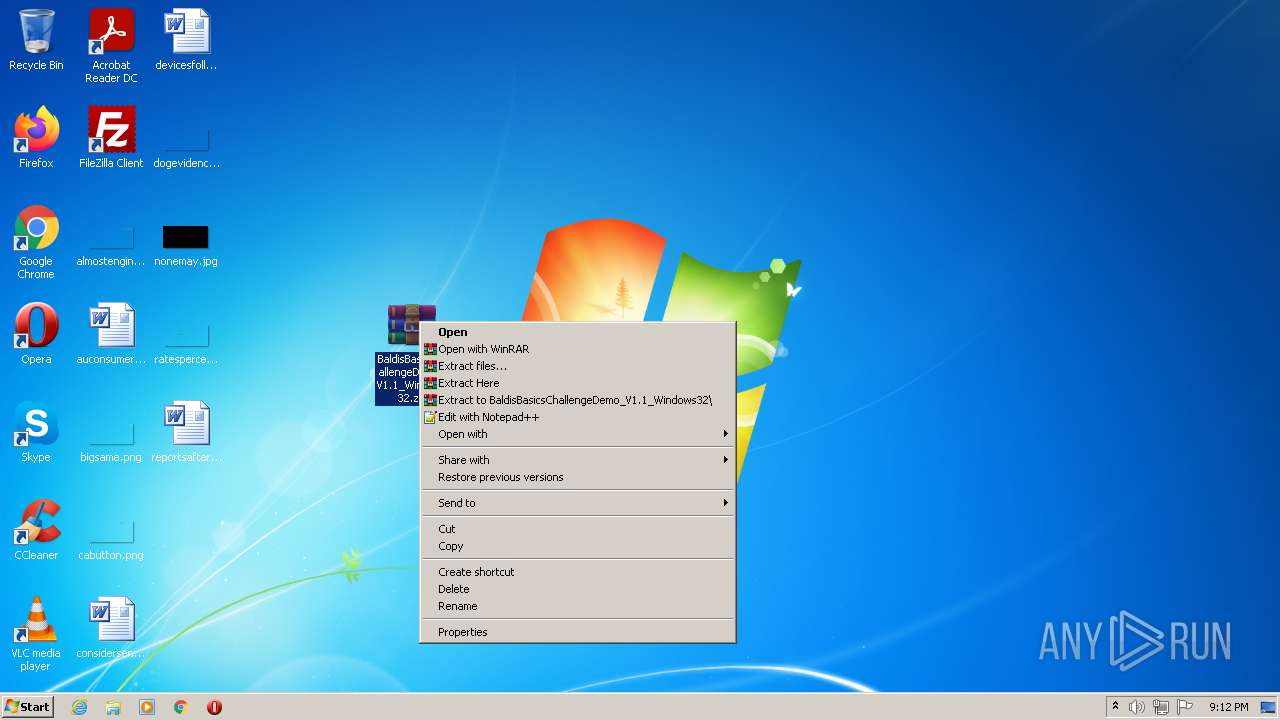Click the 9:12 PM clock
Image resolution: width=1280 pixels, height=720 pixels.
coord(1228,707)
